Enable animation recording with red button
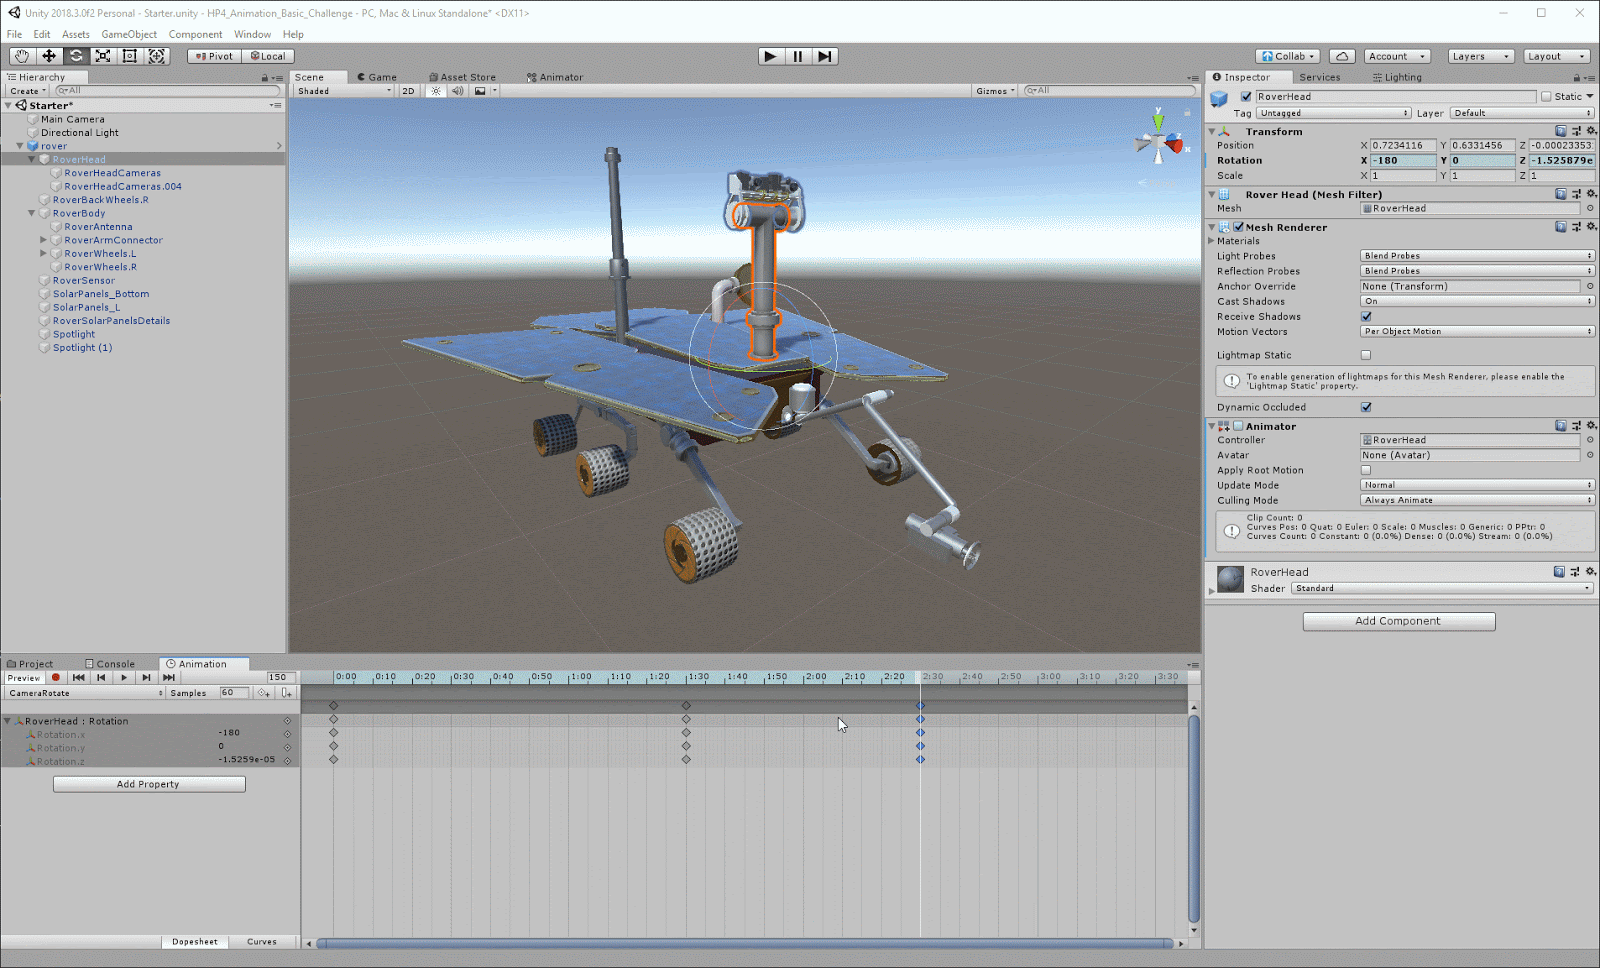Viewport: 1600px width, 968px height. coord(56,678)
